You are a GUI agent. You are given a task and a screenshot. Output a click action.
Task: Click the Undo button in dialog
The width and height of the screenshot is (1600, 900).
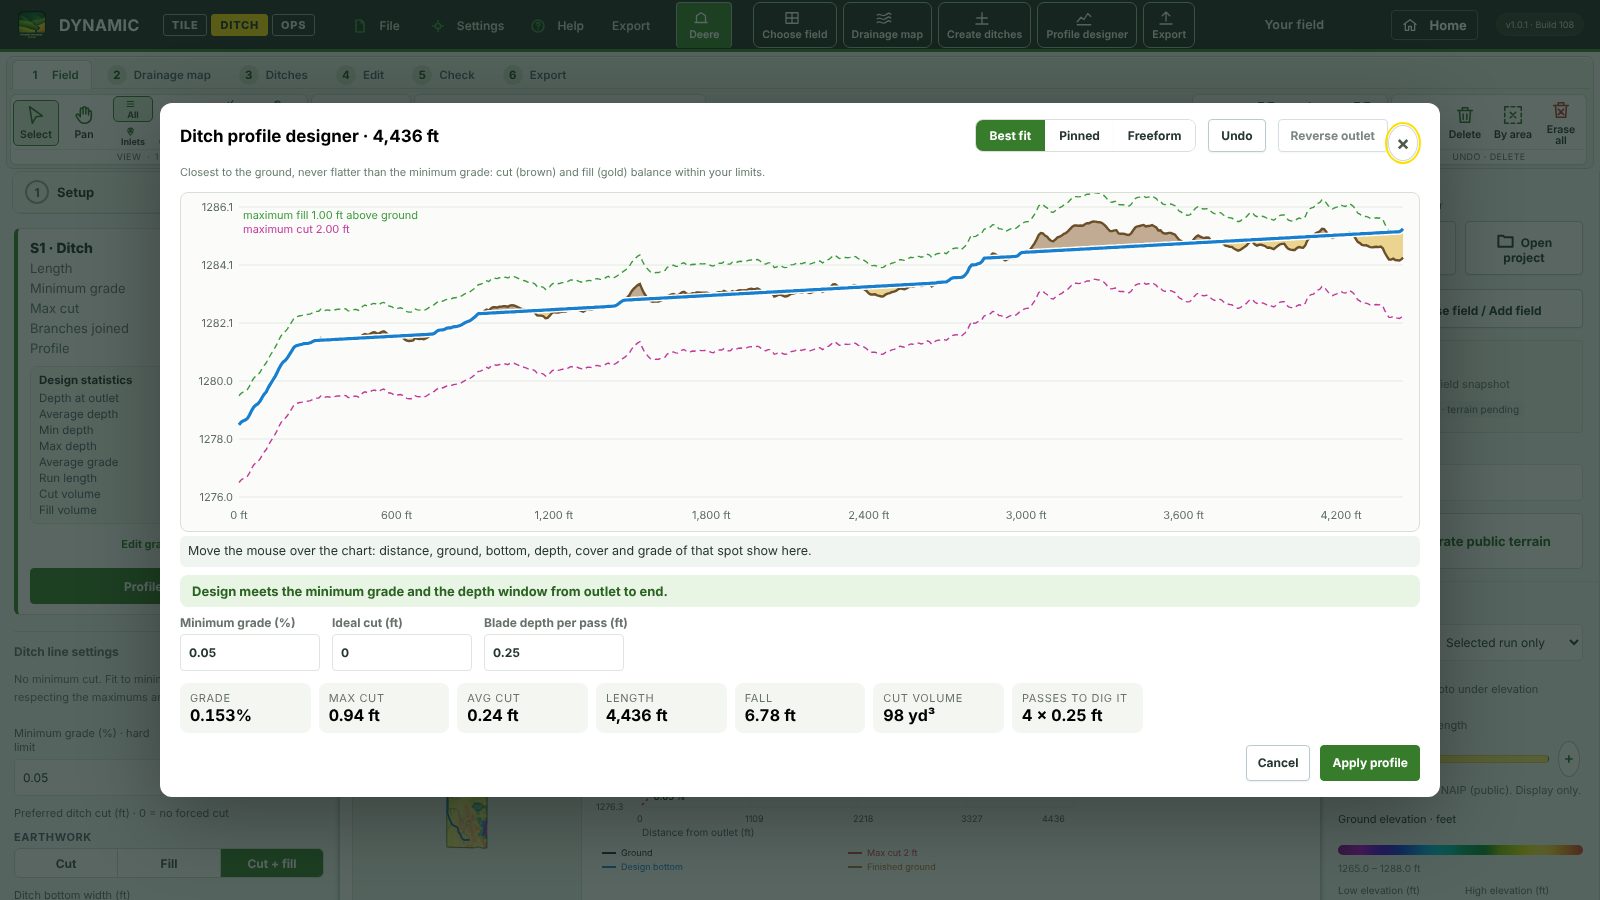coord(1237,136)
